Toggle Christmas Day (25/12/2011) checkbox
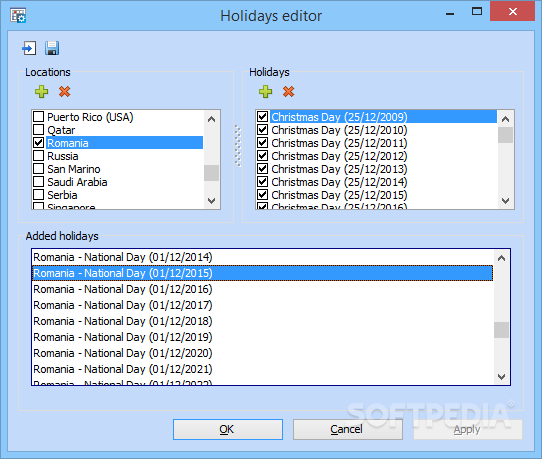The image size is (542, 459). [262, 142]
